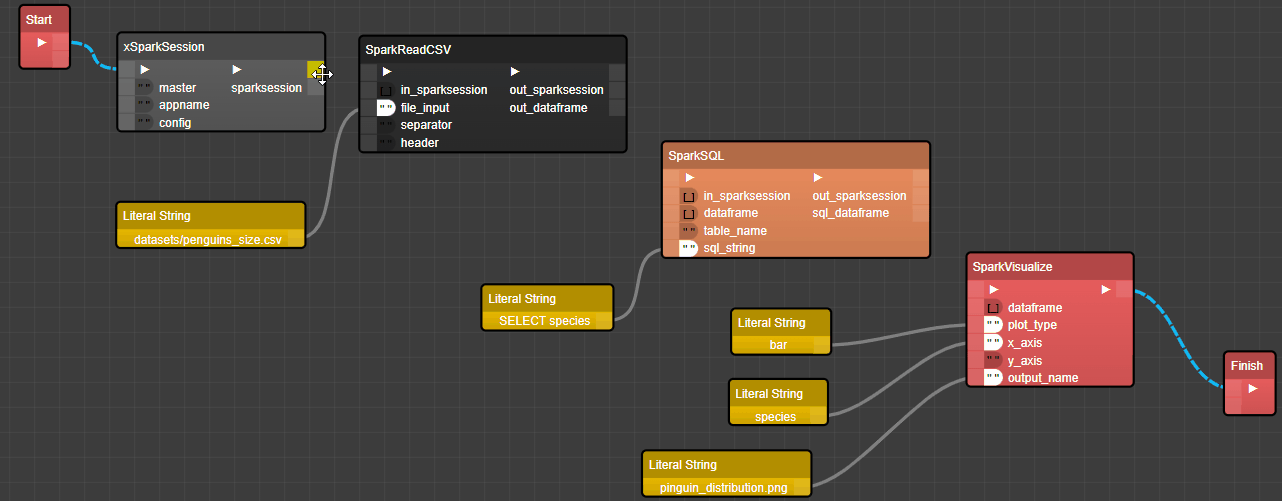Screen dimensions: 1282x501
Task: Select the sql_string port on SparkSQL
Action: (688, 248)
